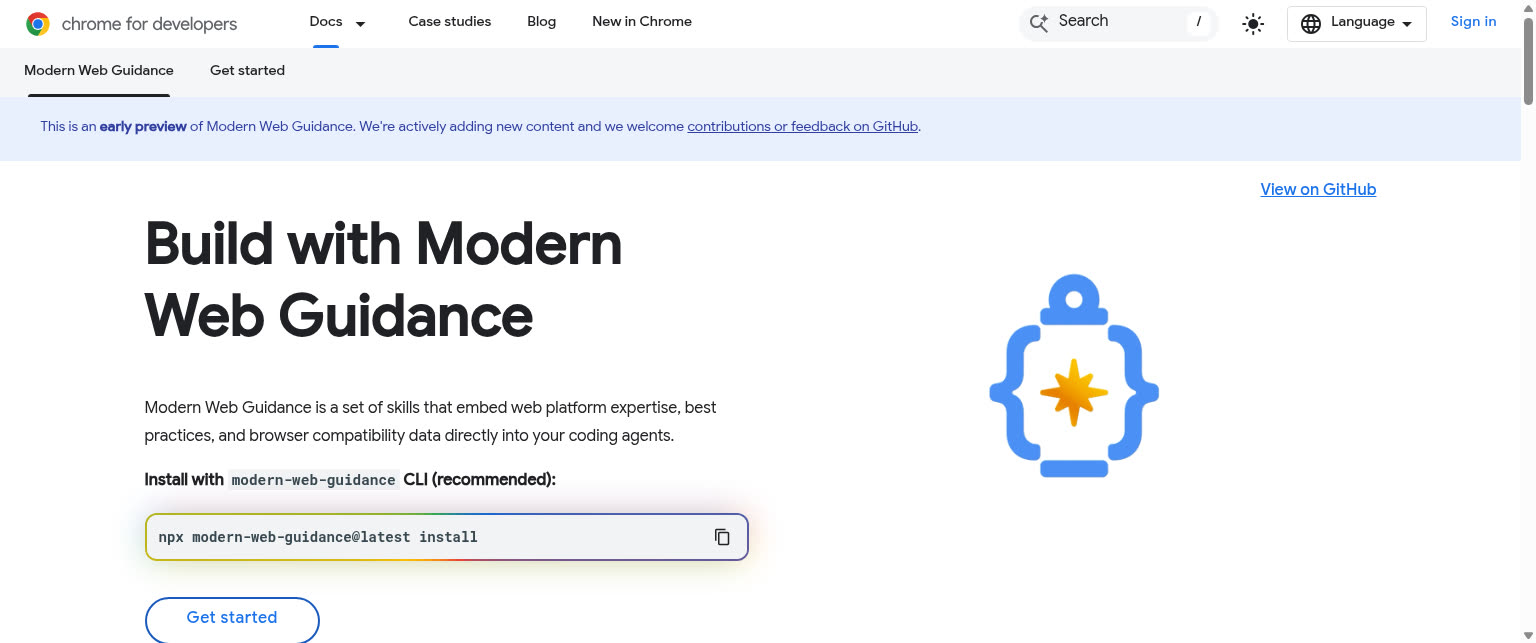The height and width of the screenshot is (643, 1536).
Task: Open the Docs menu item
Action: [x=326, y=21]
